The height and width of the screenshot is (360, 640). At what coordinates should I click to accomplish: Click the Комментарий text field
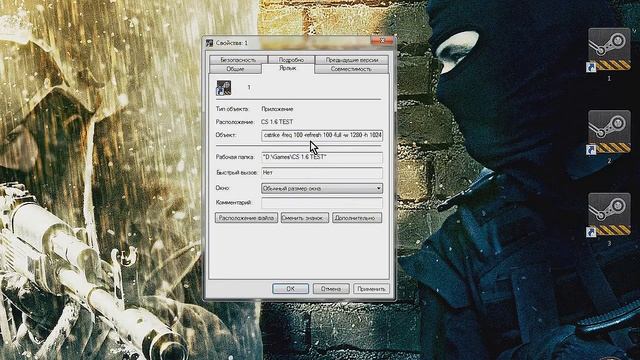click(x=322, y=203)
